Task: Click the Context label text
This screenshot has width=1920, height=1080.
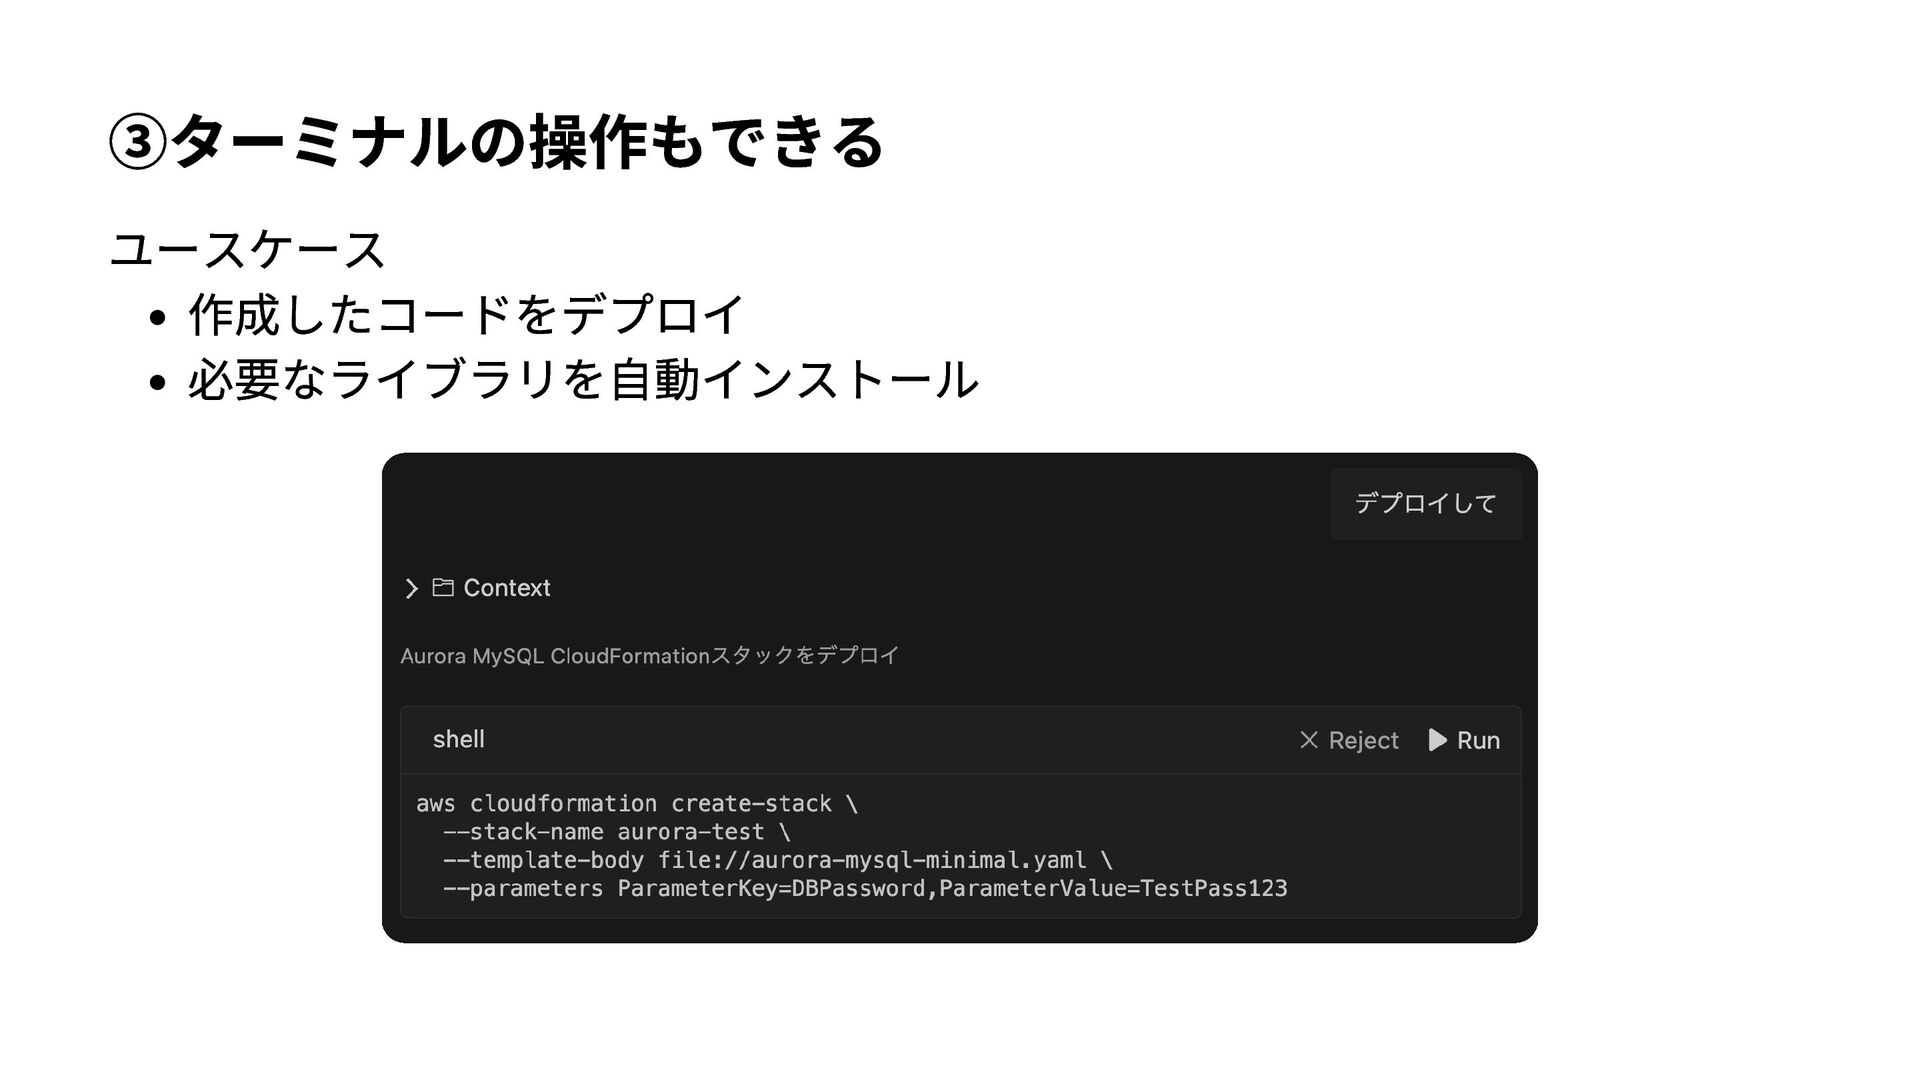Action: click(506, 588)
